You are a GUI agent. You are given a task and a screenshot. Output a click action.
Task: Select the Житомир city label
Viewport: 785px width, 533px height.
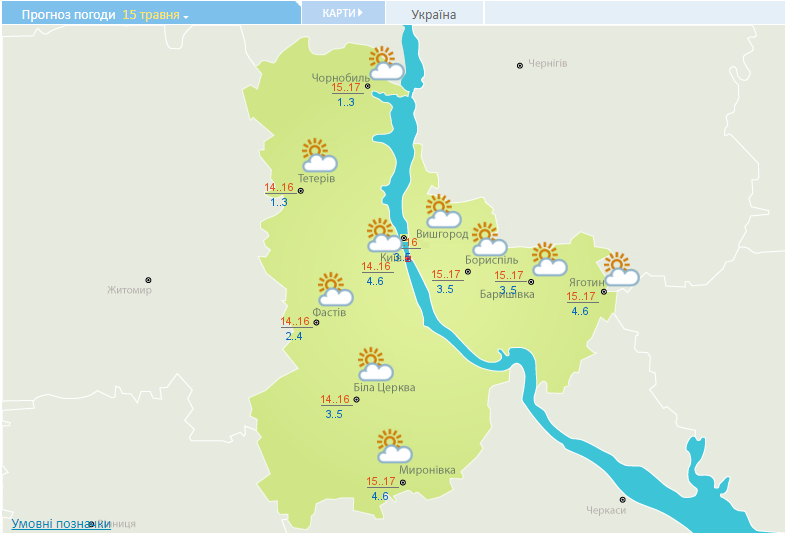[x=129, y=291]
